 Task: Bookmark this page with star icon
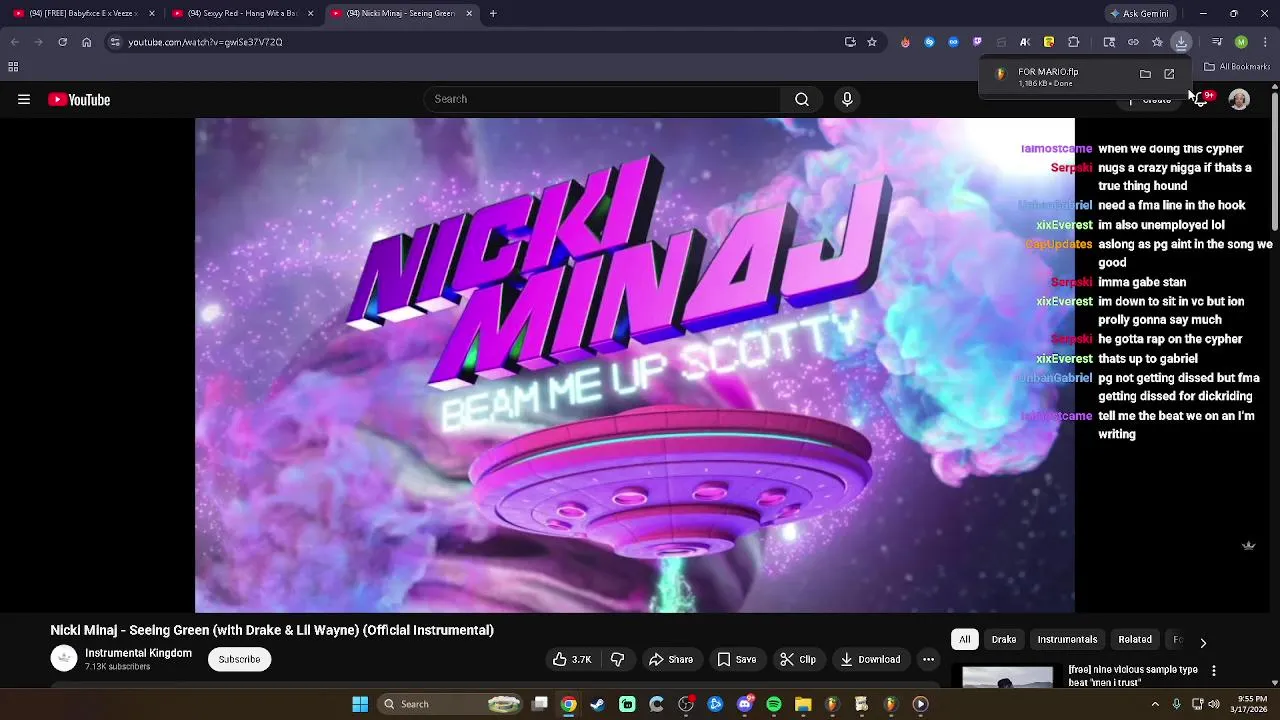872,42
